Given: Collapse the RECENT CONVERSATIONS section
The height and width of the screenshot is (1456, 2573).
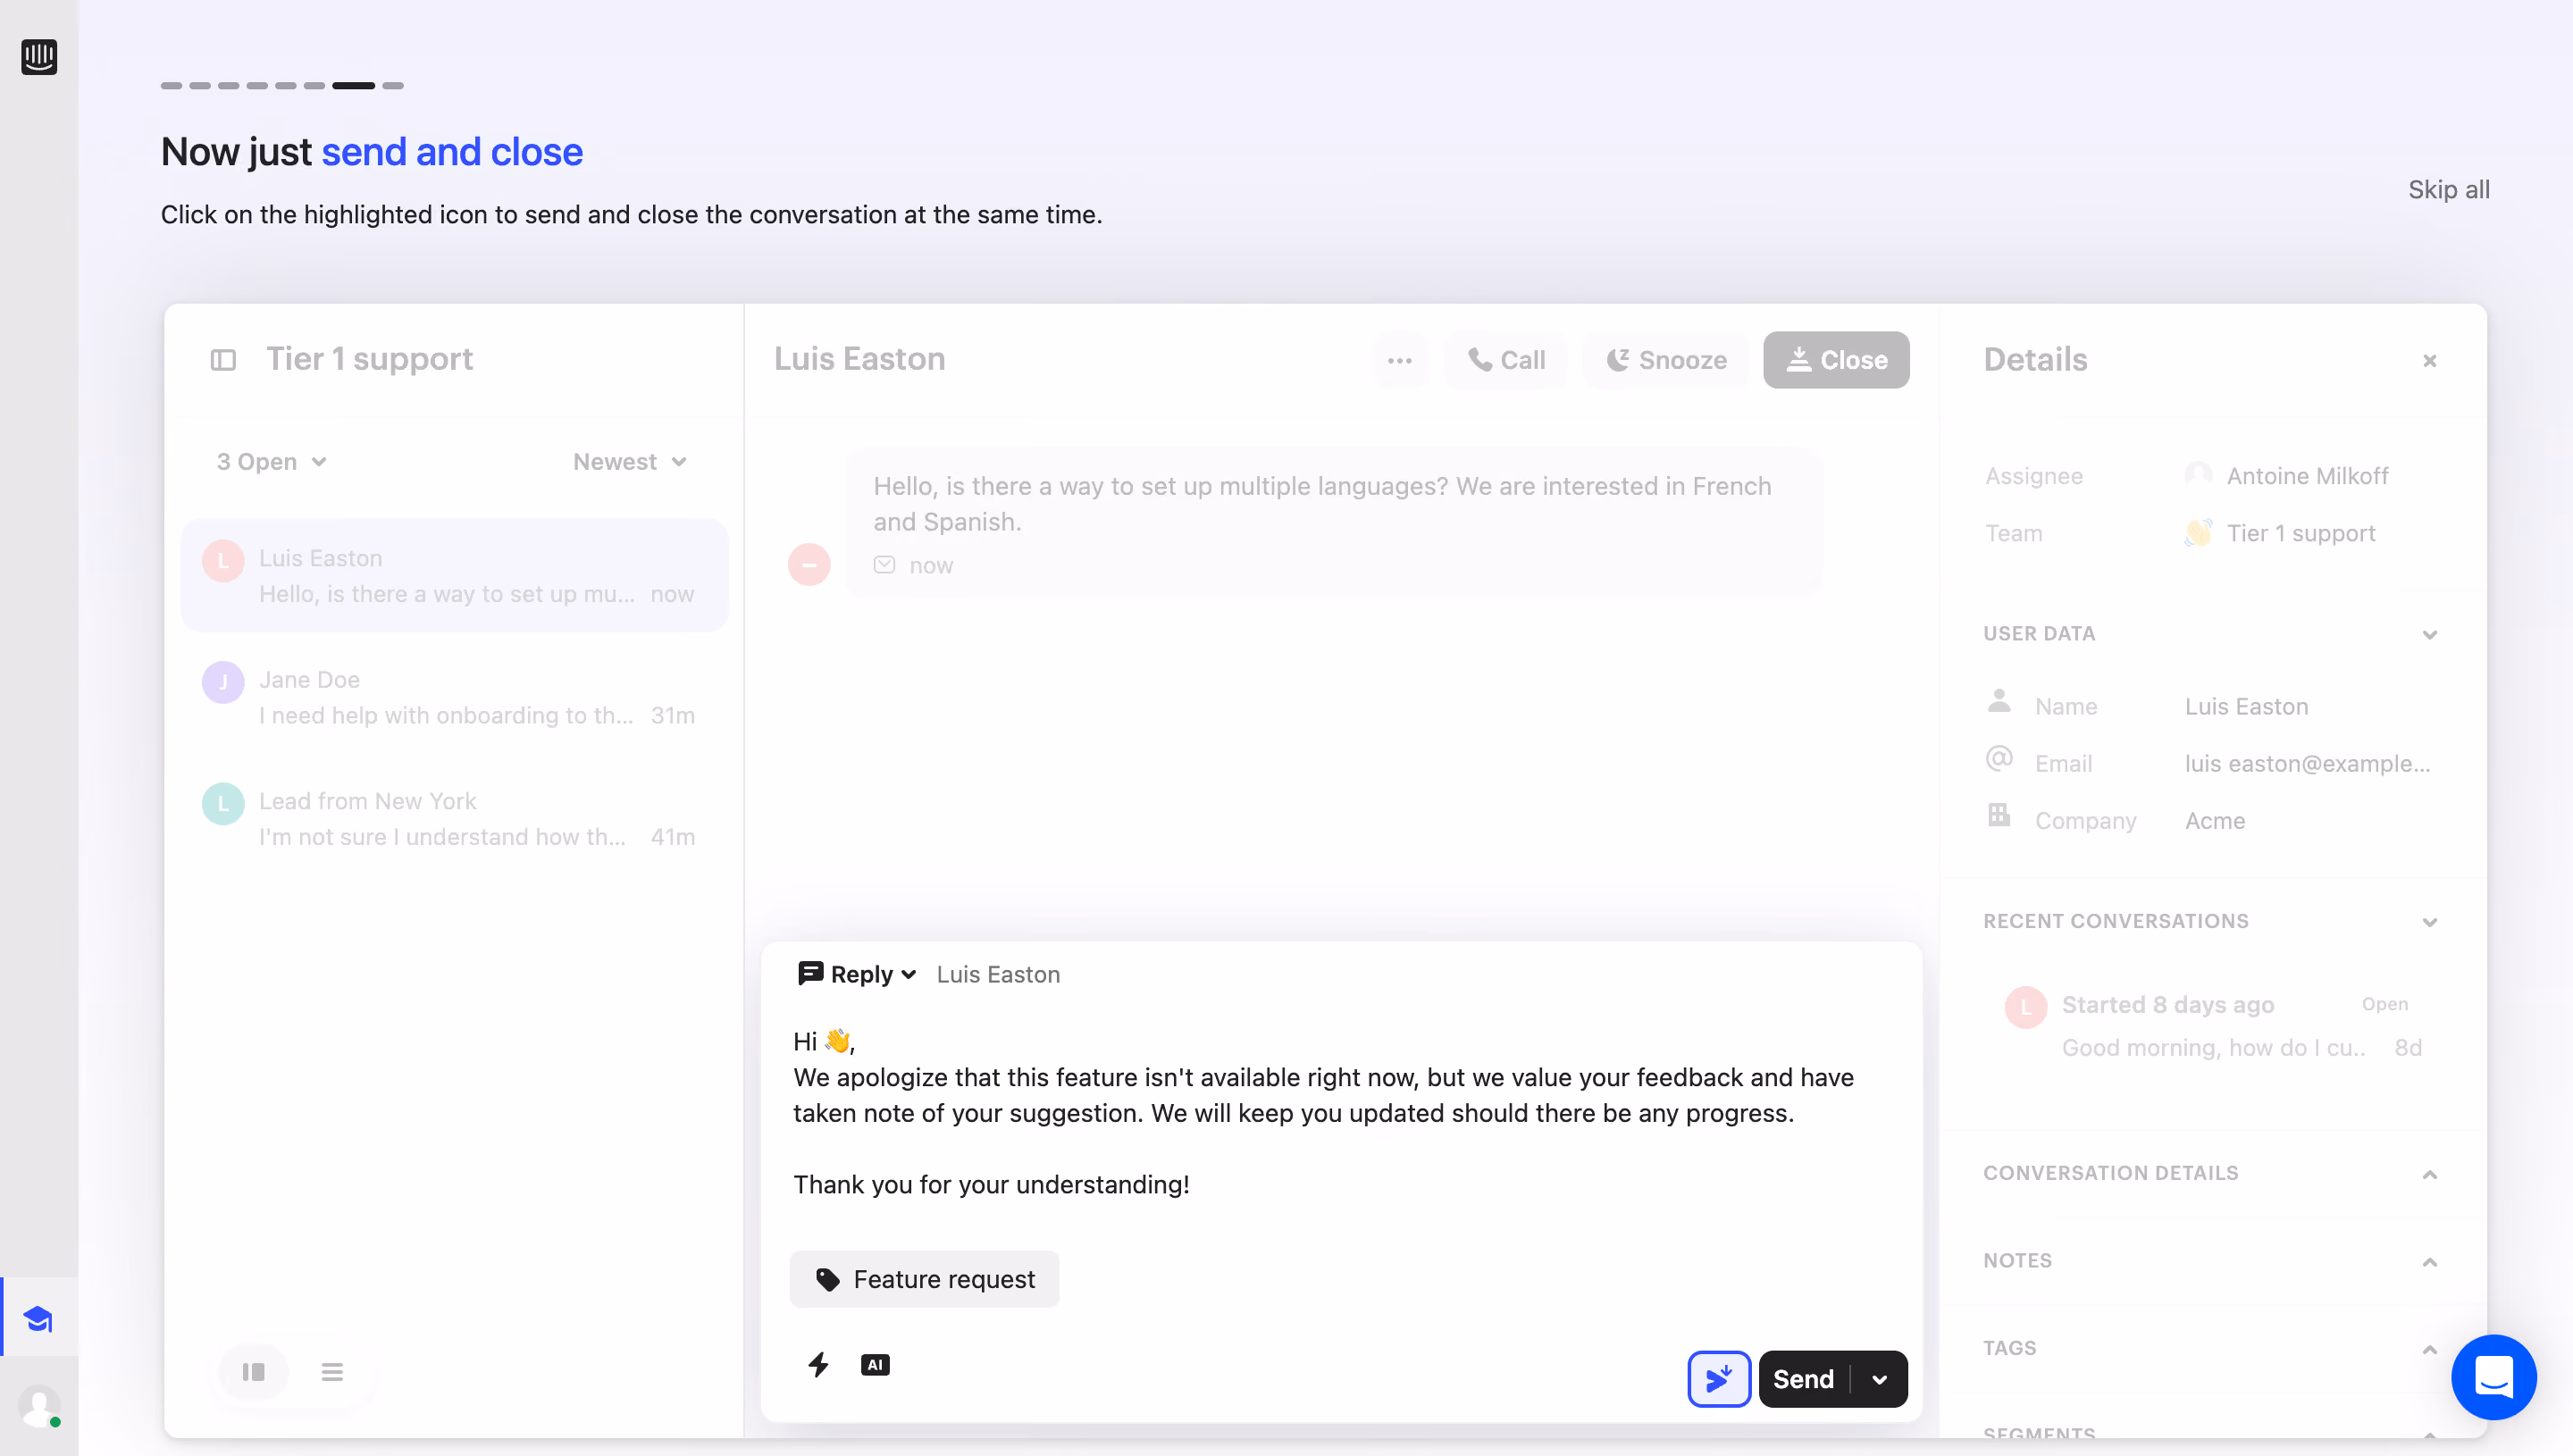Looking at the screenshot, I should click(x=2429, y=921).
